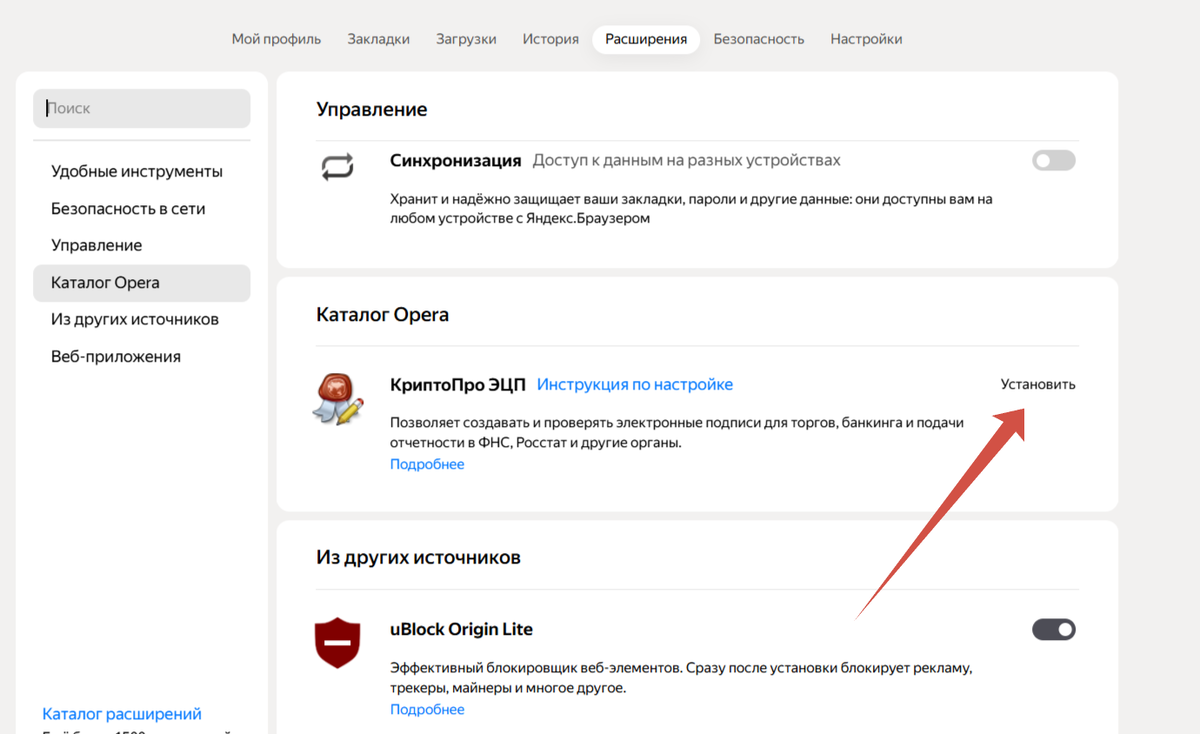Click the uBlock Origin Lite shield icon
The height and width of the screenshot is (734, 1200).
pos(338,641)
